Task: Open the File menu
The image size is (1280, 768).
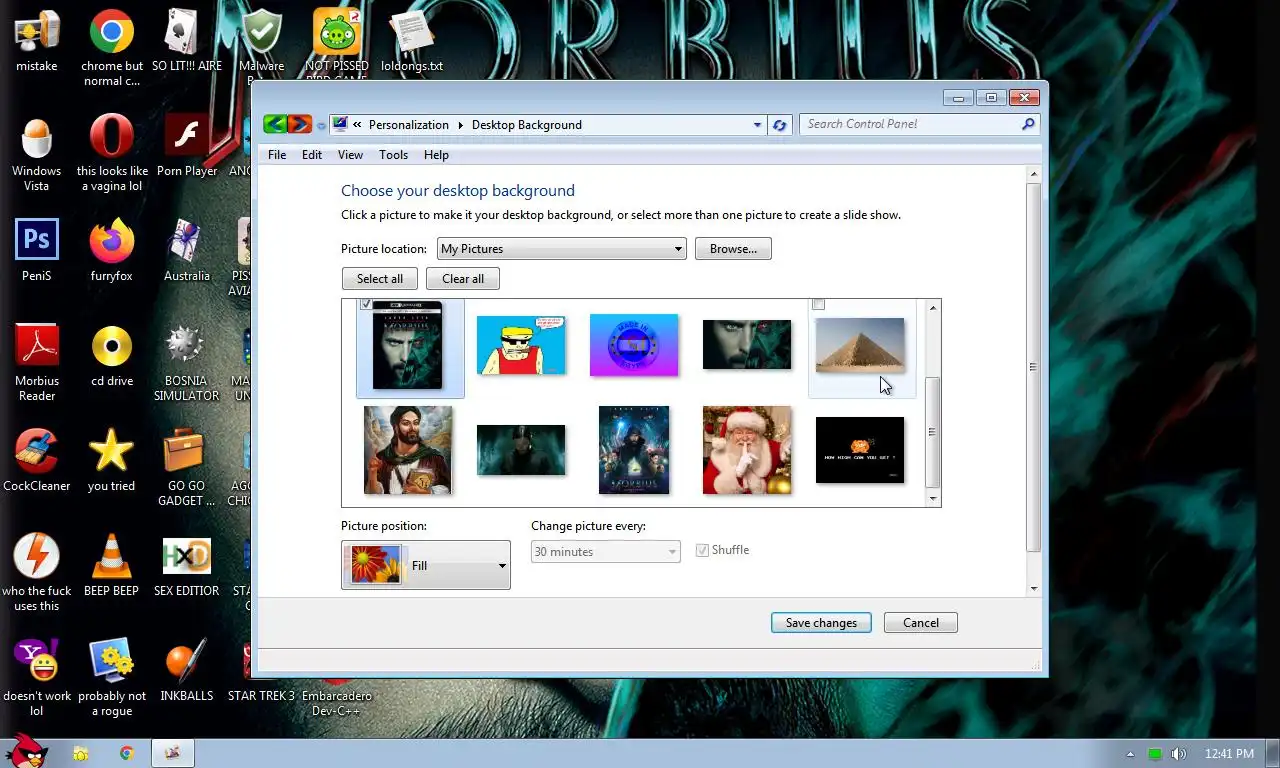Action: [x=277, y=155]
